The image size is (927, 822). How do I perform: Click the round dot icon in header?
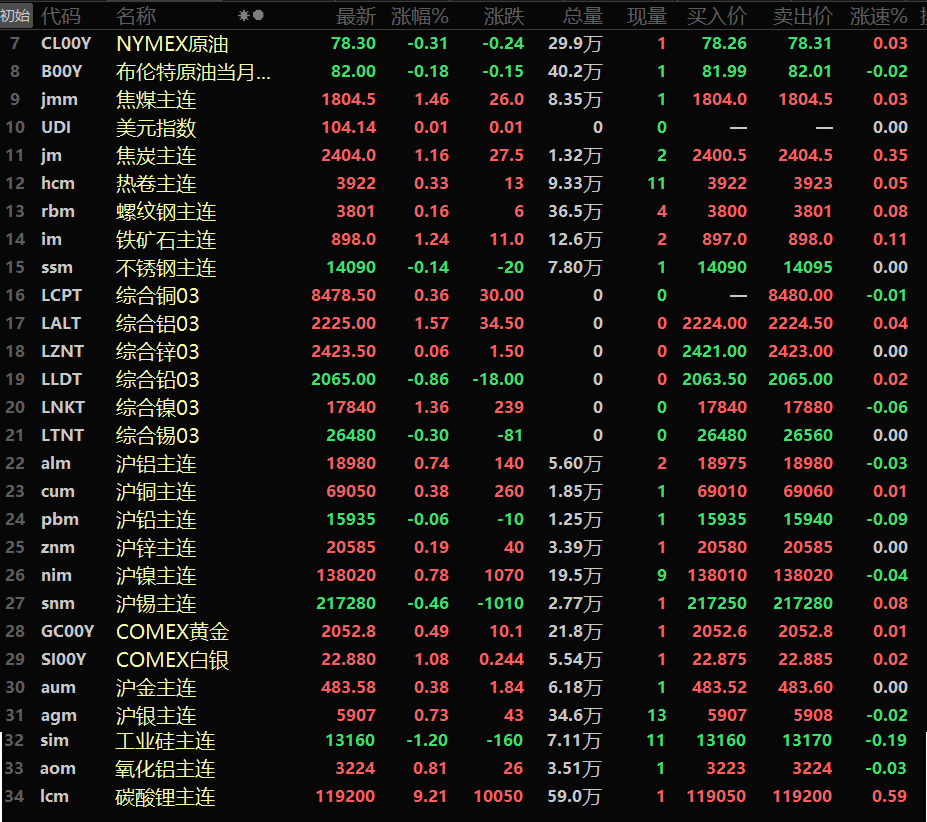coord(259,16)
